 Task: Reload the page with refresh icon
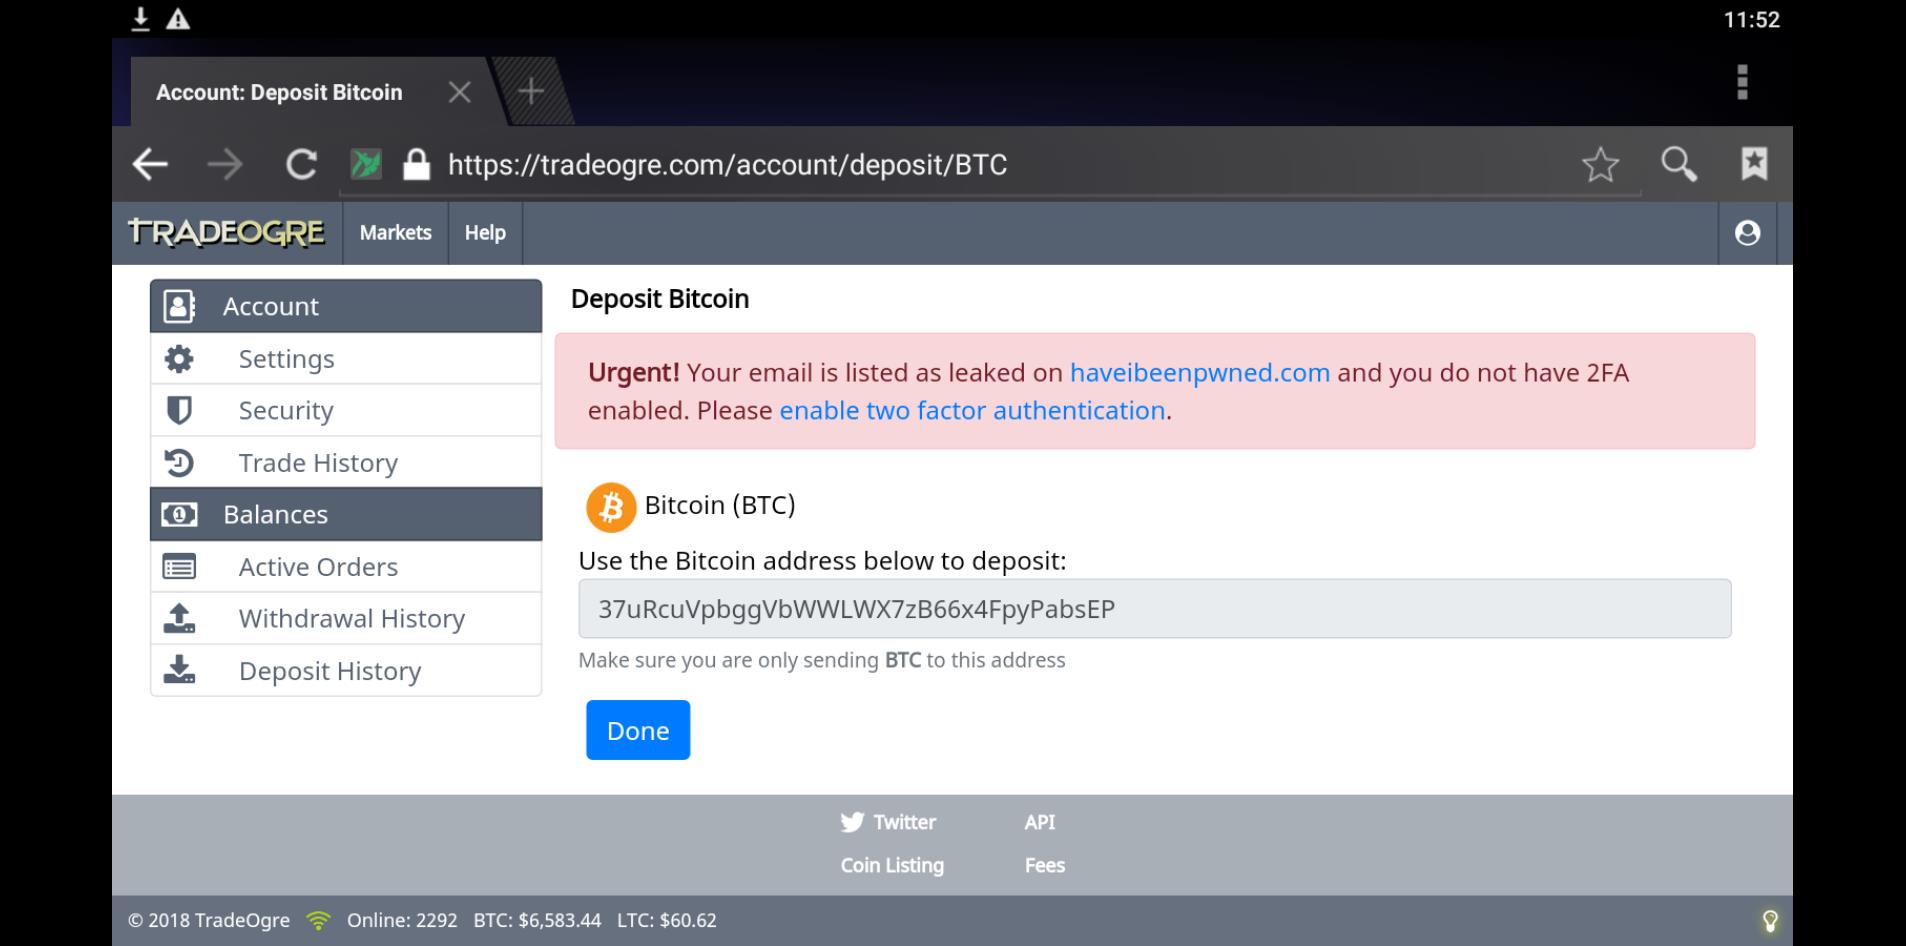301,164
